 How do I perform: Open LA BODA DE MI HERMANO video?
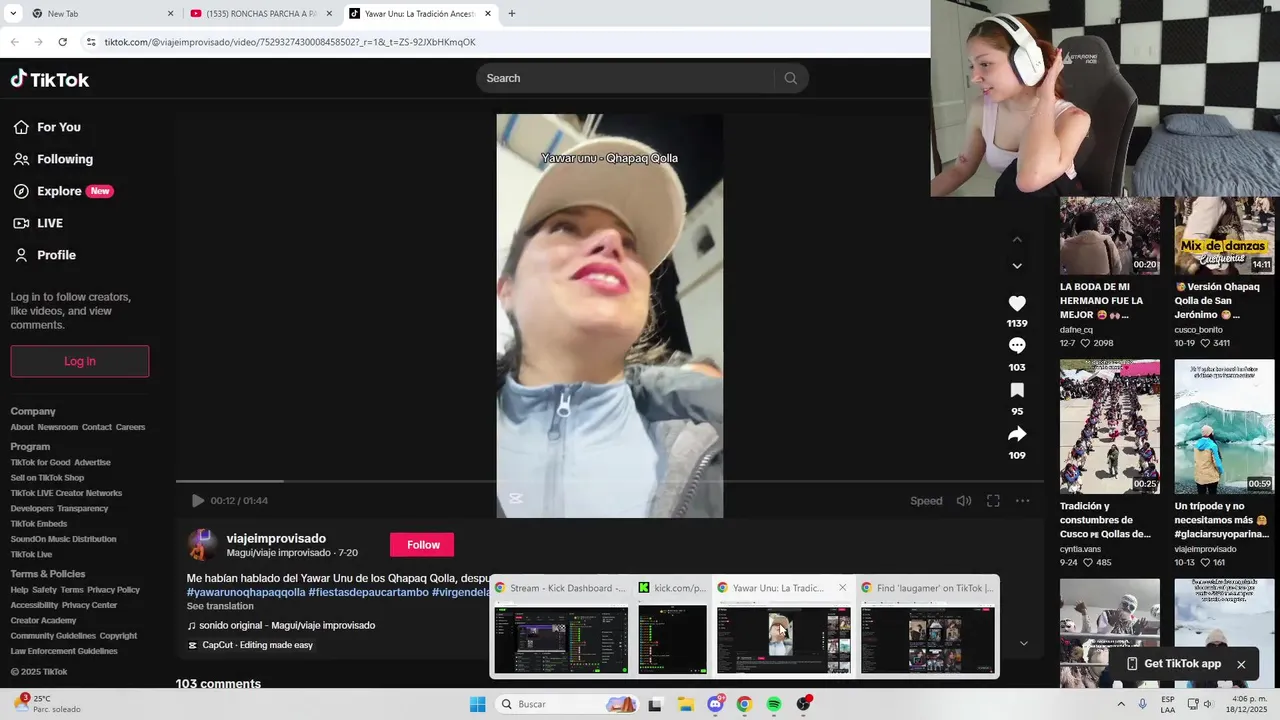1110,235
